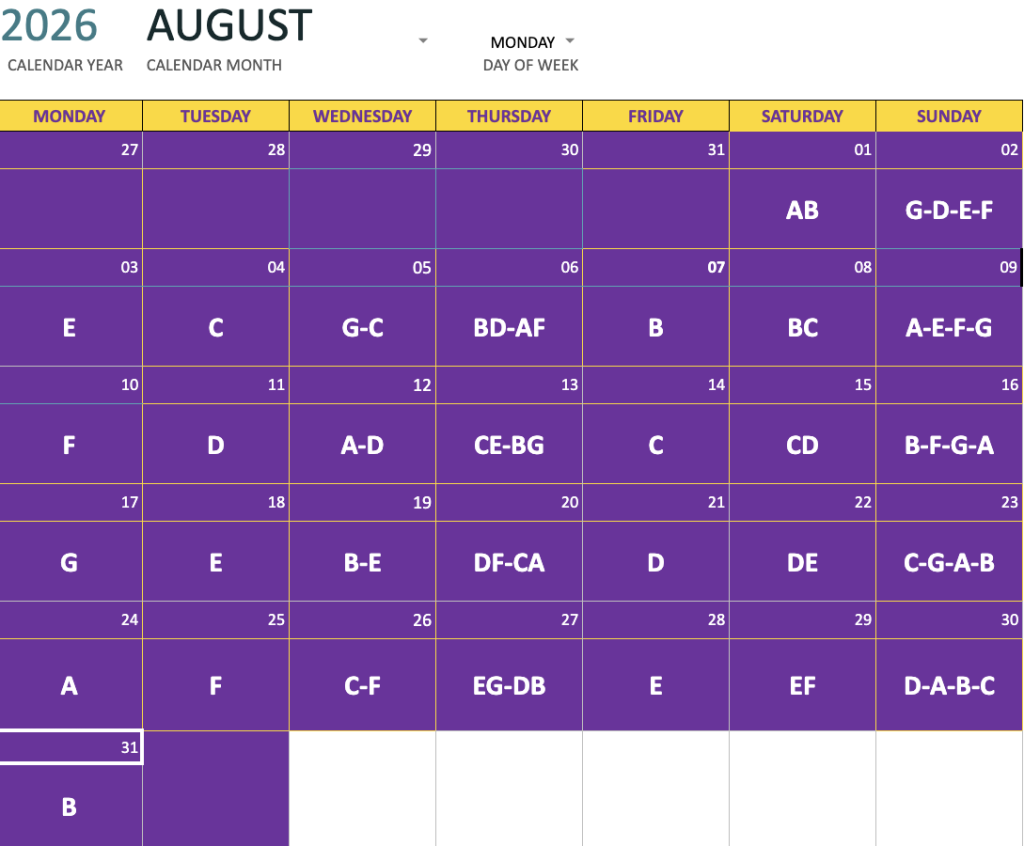Select the AB cell on Saturday 01
The height and width of the screenshot is (846, 1024).
pos(802,209)
